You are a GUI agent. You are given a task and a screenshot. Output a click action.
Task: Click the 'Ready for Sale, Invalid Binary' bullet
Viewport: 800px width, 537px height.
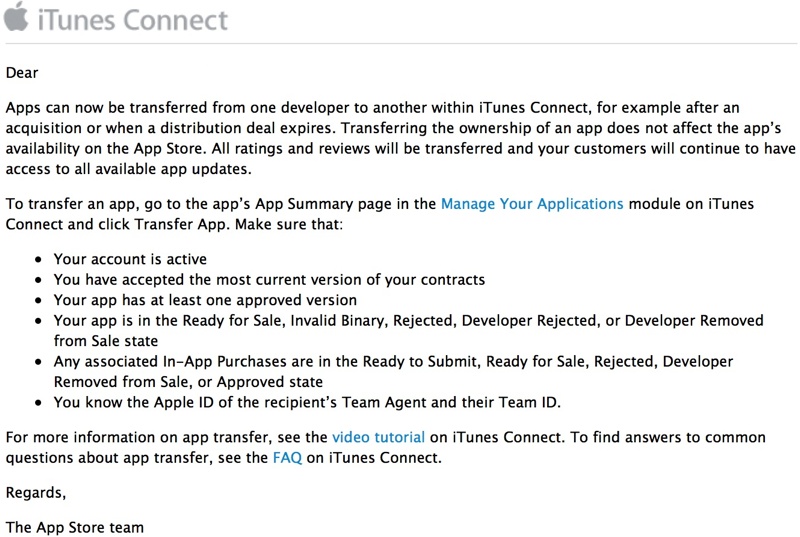pyautogui.click(x=409, y=330)
